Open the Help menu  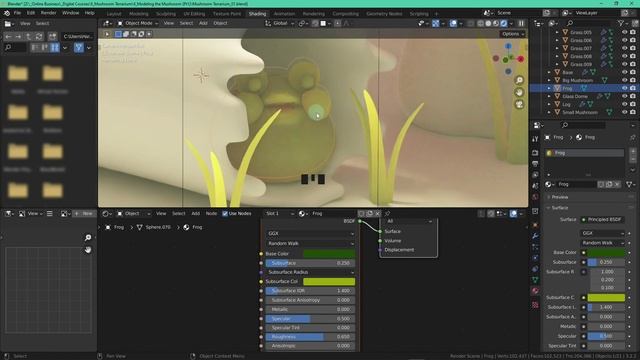tap(89, 13)
